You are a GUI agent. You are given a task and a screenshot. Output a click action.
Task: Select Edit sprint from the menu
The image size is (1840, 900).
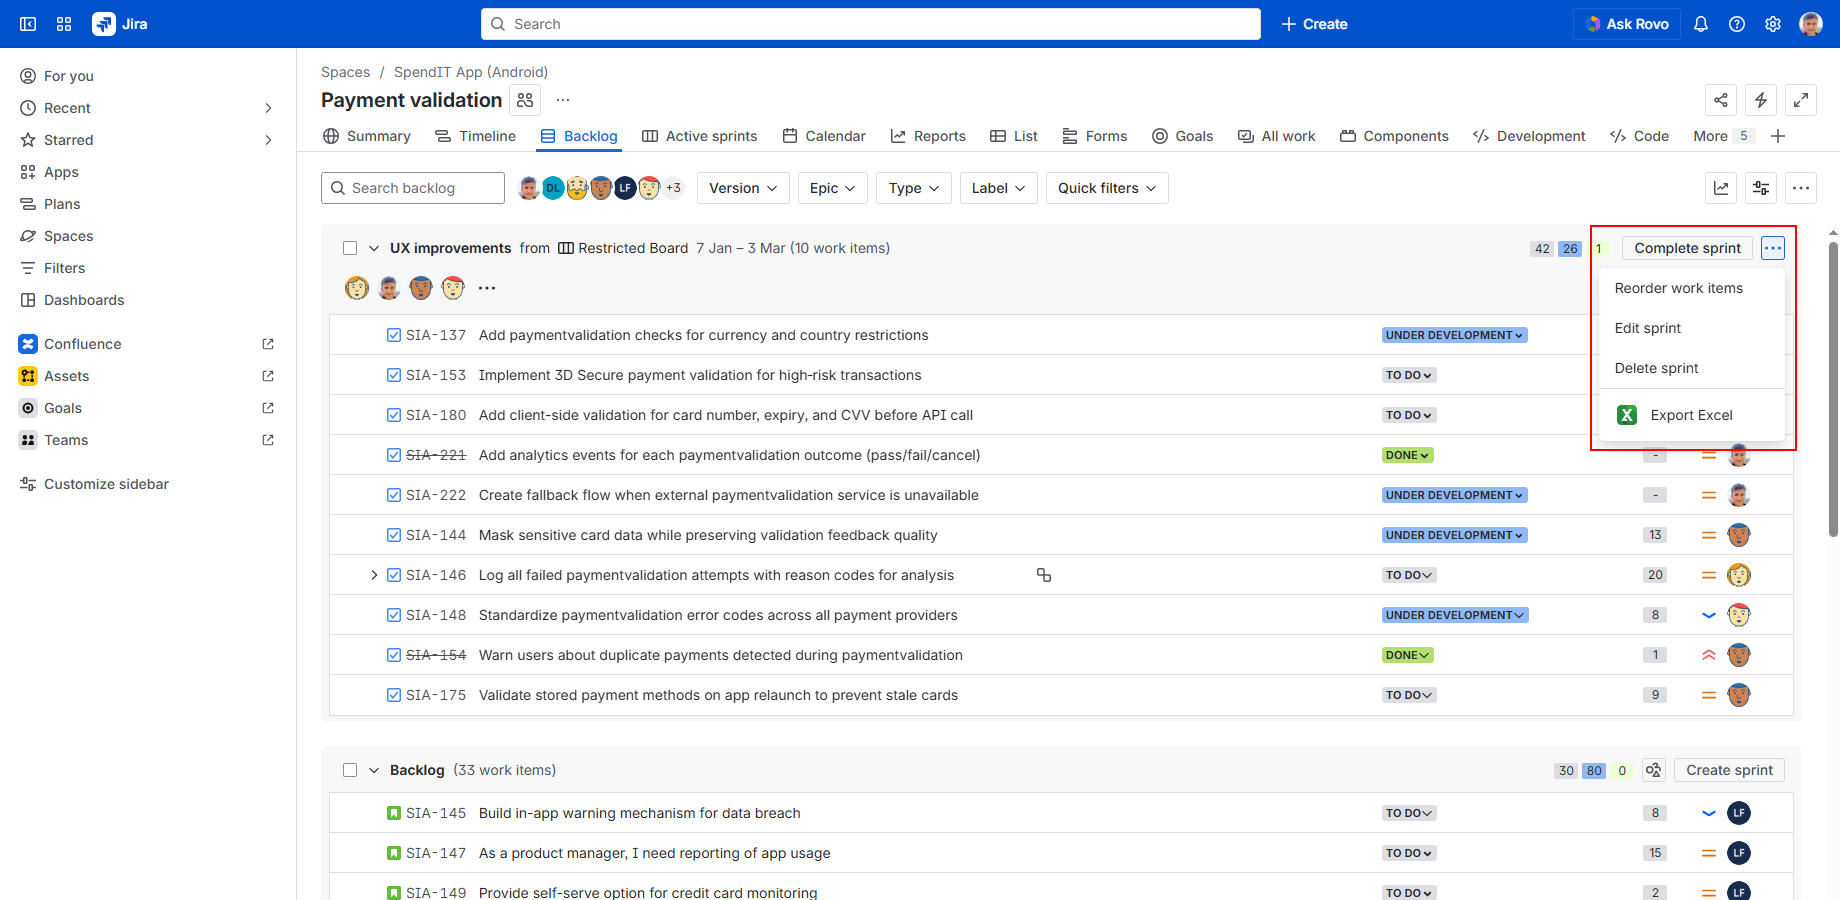[x=1648, y=328]
